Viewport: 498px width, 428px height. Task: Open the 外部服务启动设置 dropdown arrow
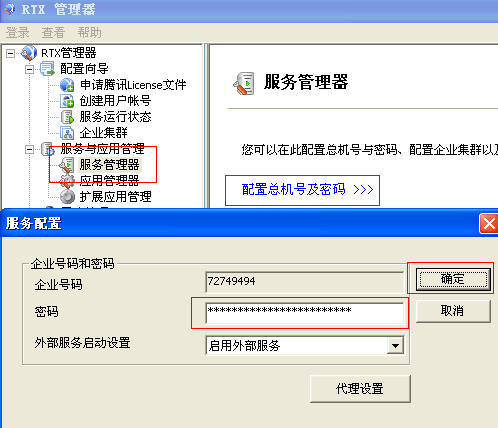point(395,345)
